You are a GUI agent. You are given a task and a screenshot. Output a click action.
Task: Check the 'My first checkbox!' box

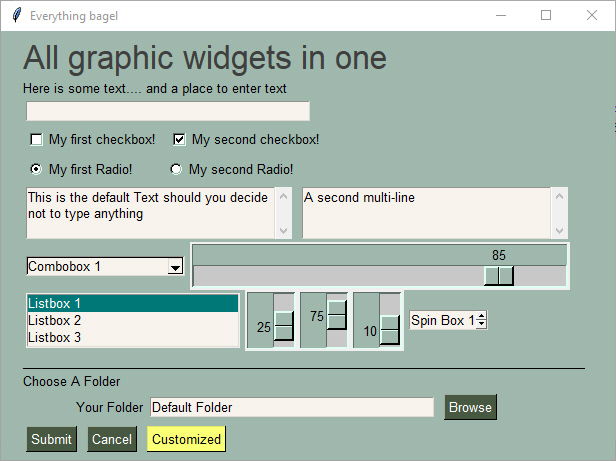coord(37,140)
